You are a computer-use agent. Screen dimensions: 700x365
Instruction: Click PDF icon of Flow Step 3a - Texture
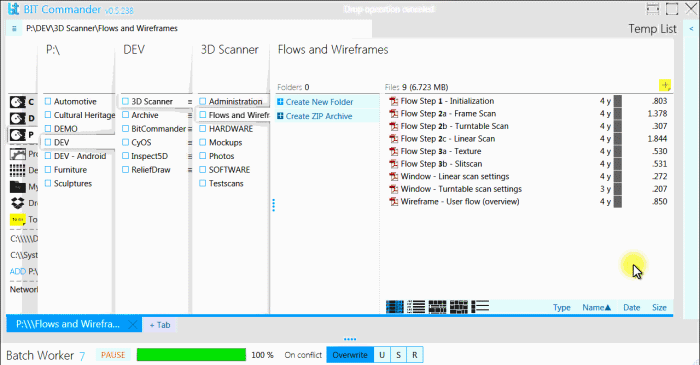coord(393,151)
